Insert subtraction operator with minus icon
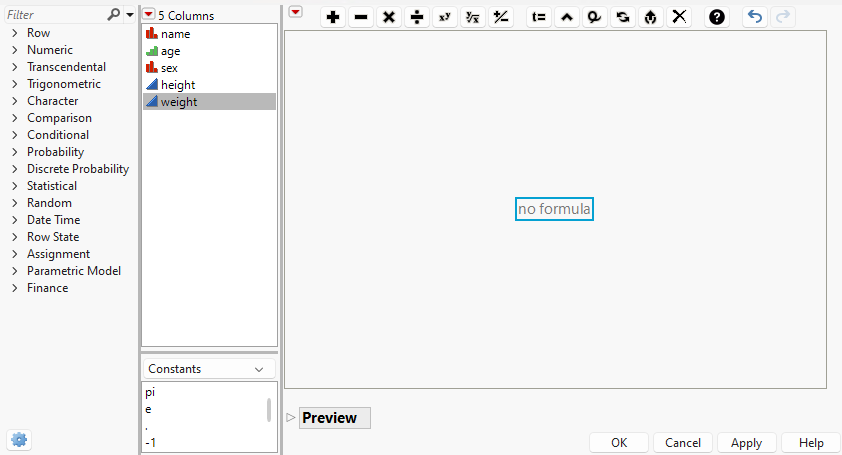Screen dimensions: 842x455 tap(361, 17)
